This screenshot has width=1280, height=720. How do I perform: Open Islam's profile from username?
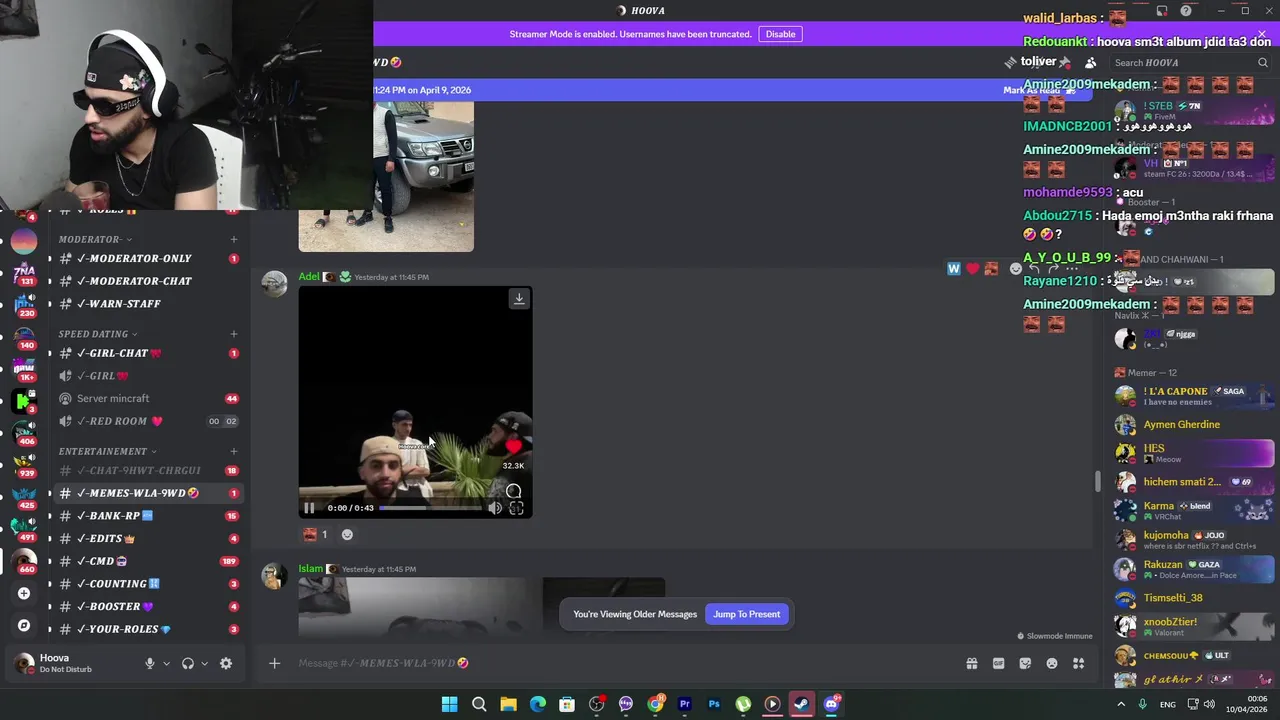[x=311, y=569]
